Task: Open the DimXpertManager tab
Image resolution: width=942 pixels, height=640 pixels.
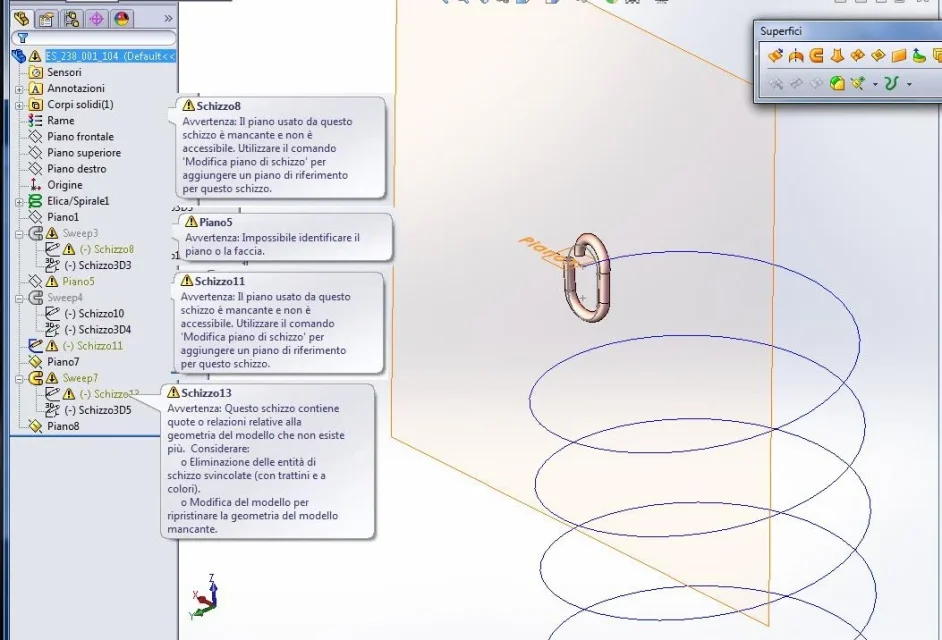Action: click(97, 19)
